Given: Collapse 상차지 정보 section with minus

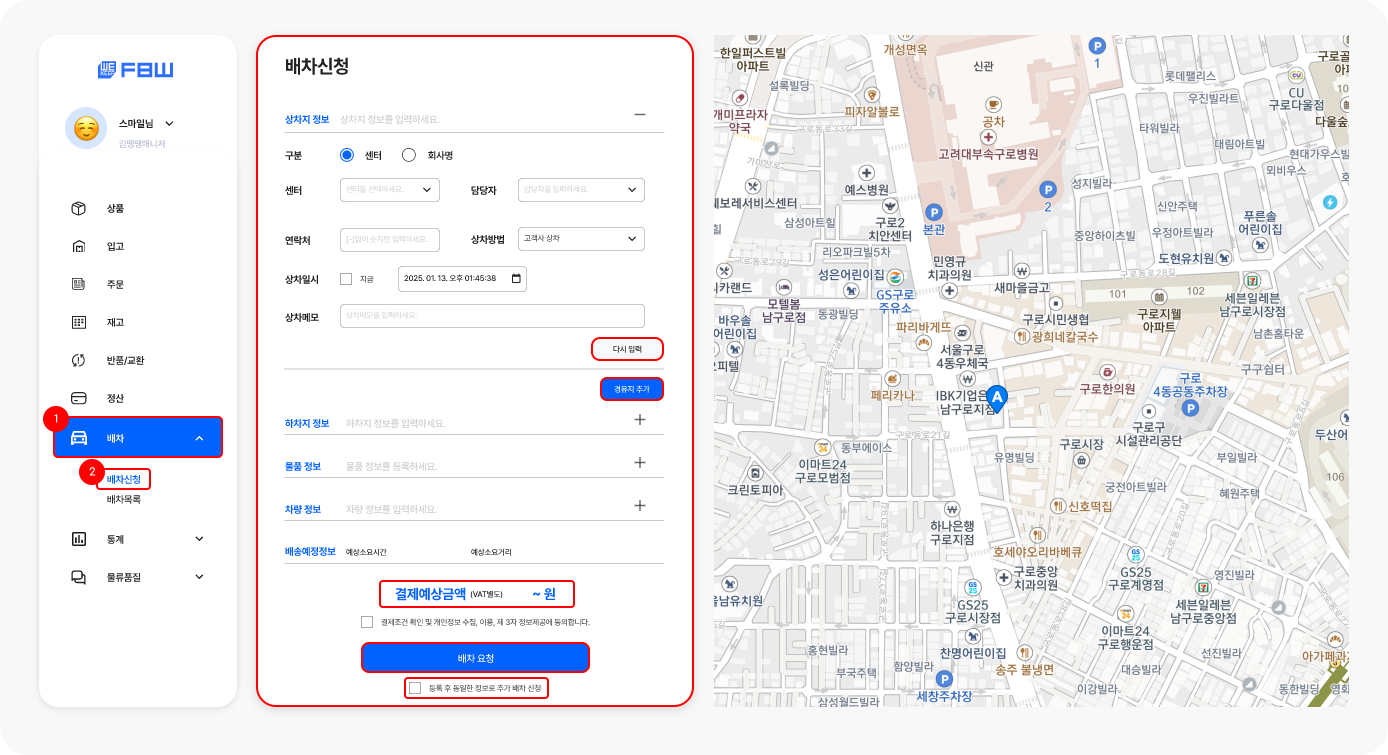Looking at the screenshot, I should (640, 114).
